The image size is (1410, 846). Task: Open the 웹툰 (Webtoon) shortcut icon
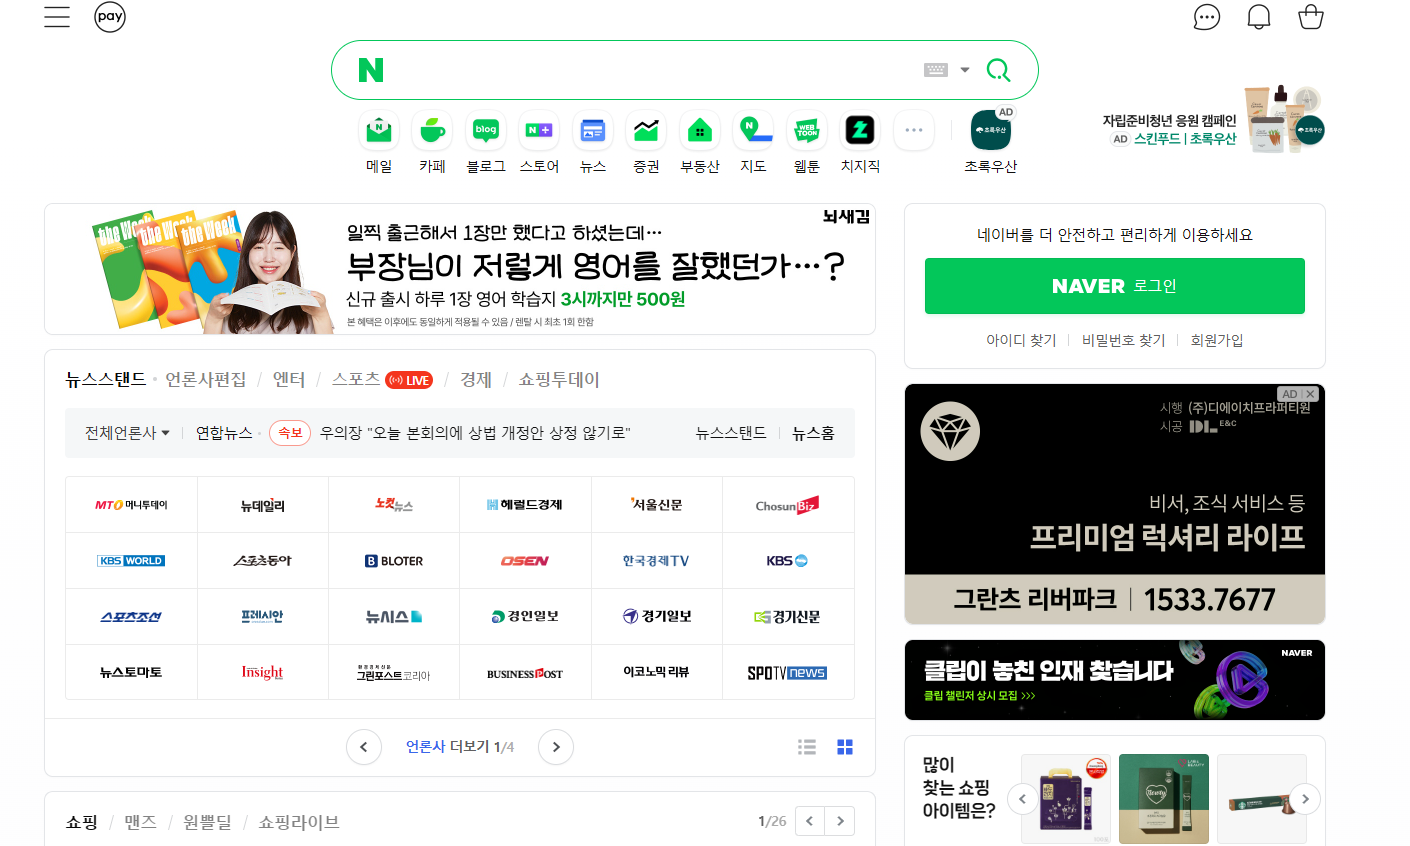click(807, 130)
